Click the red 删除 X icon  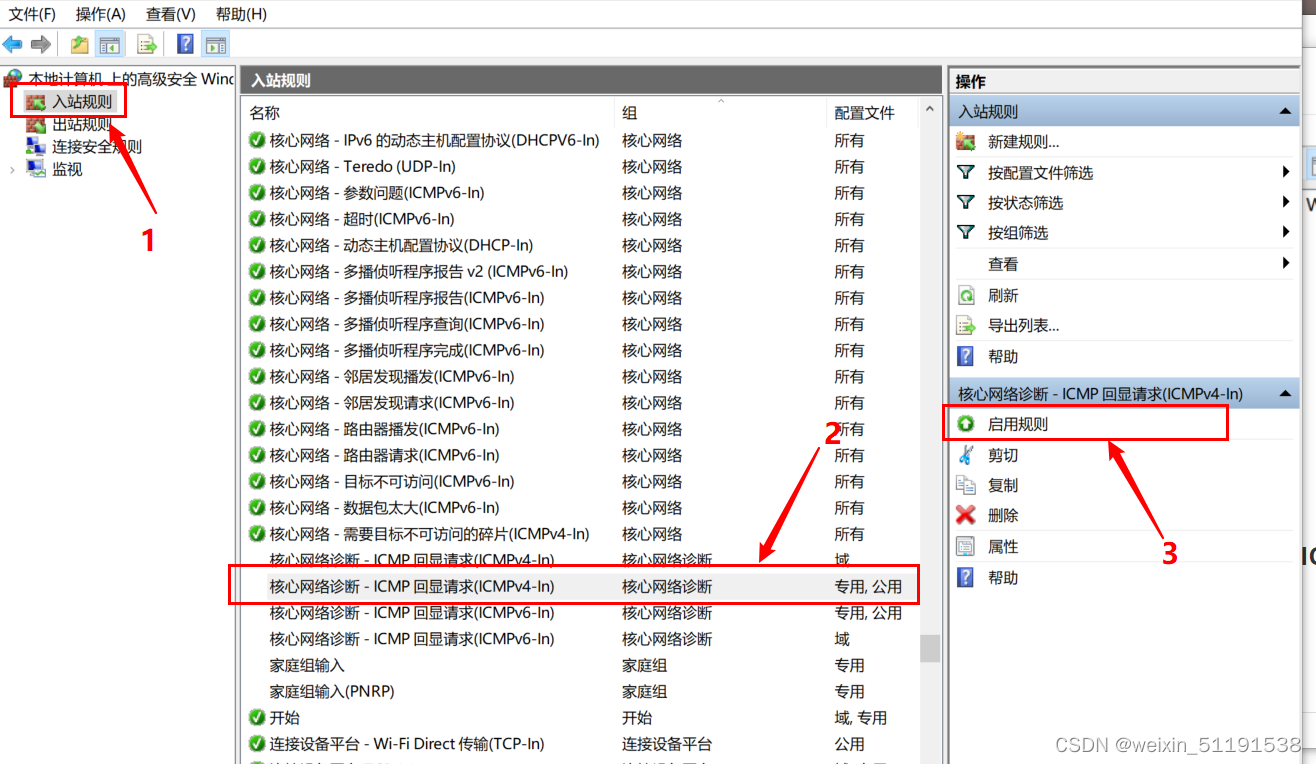point(966,516)
